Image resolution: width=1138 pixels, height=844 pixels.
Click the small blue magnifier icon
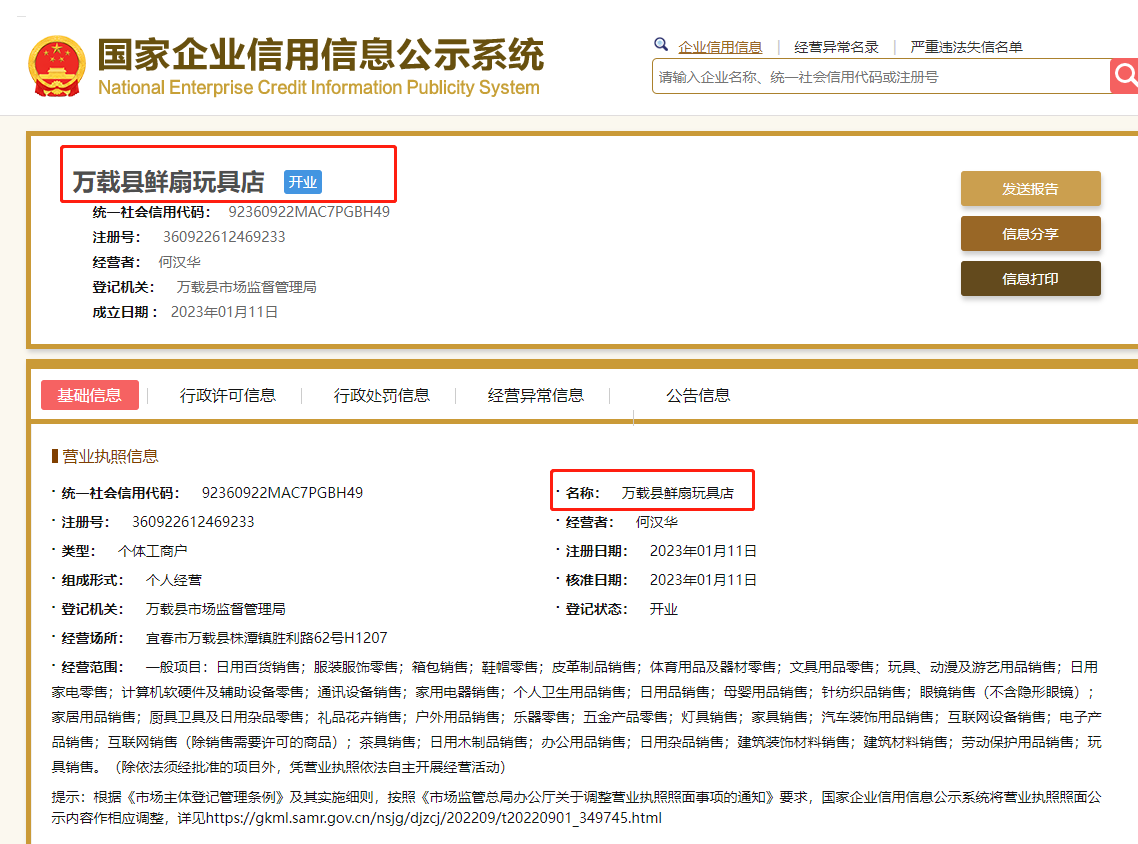(x=660, y=44)
